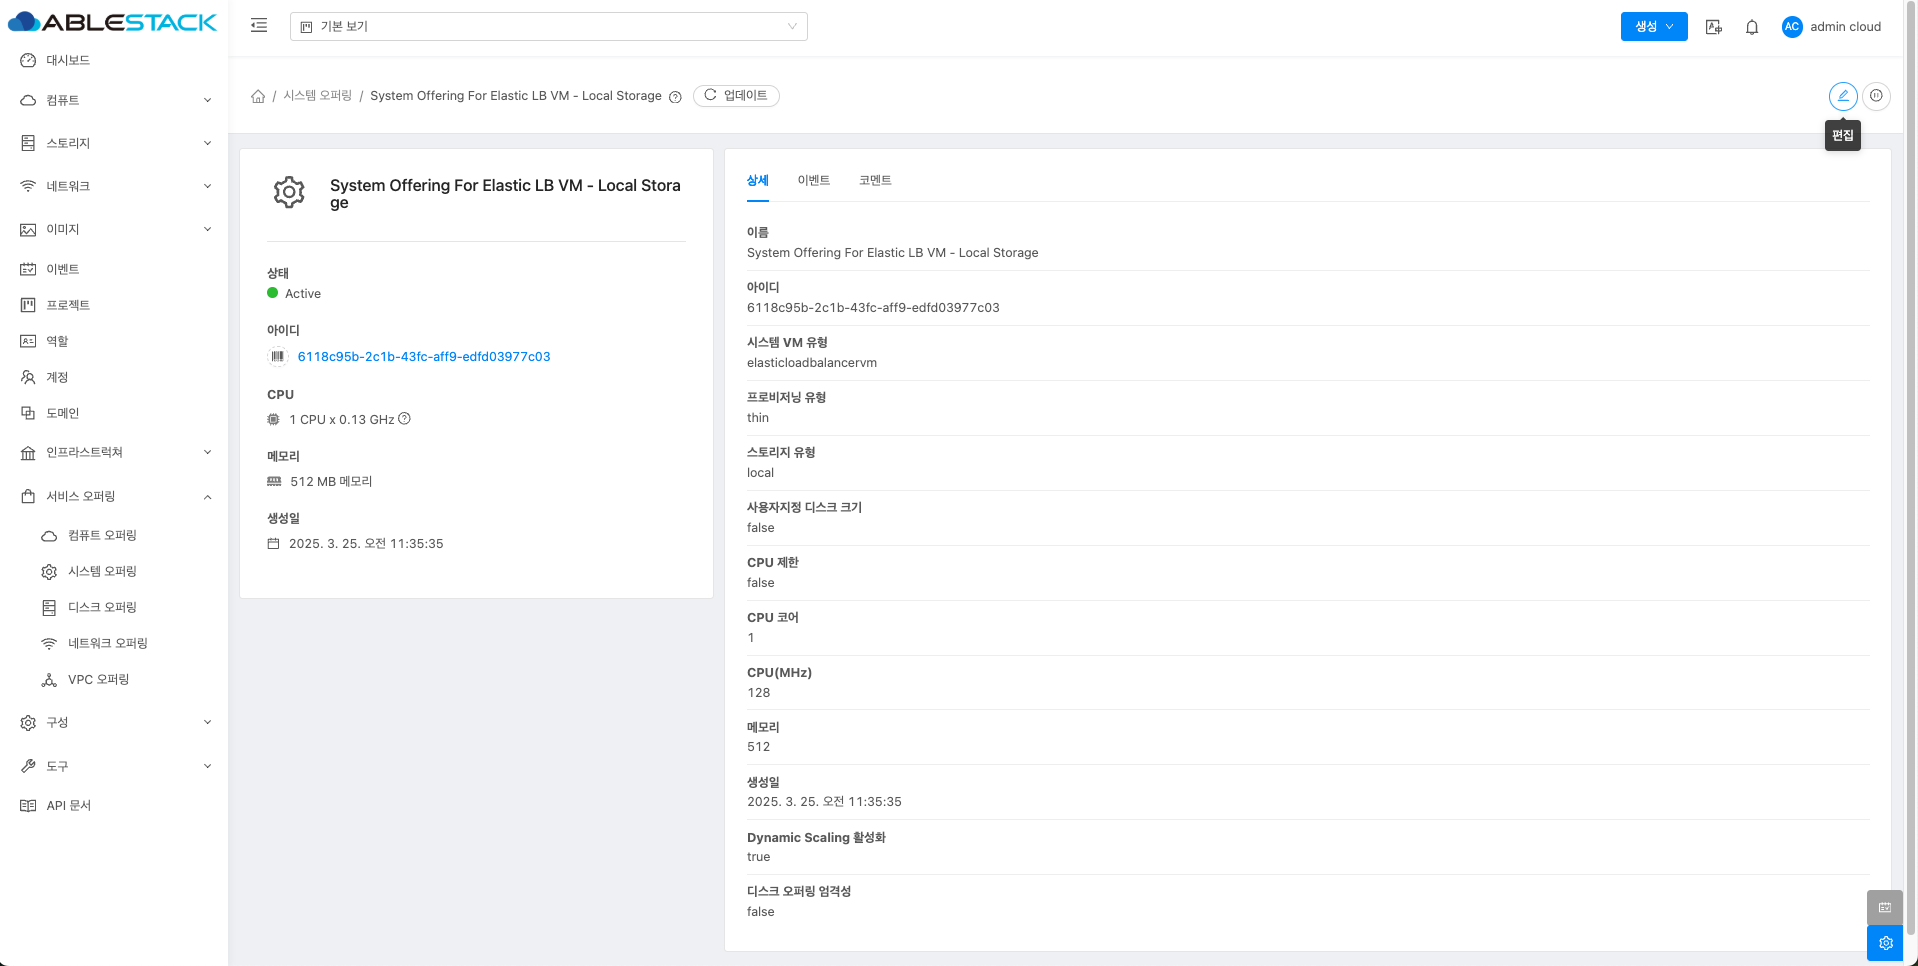Expand the 컴퓨트 sidebar menu
Screen dimensions: 1918x966
115,100
